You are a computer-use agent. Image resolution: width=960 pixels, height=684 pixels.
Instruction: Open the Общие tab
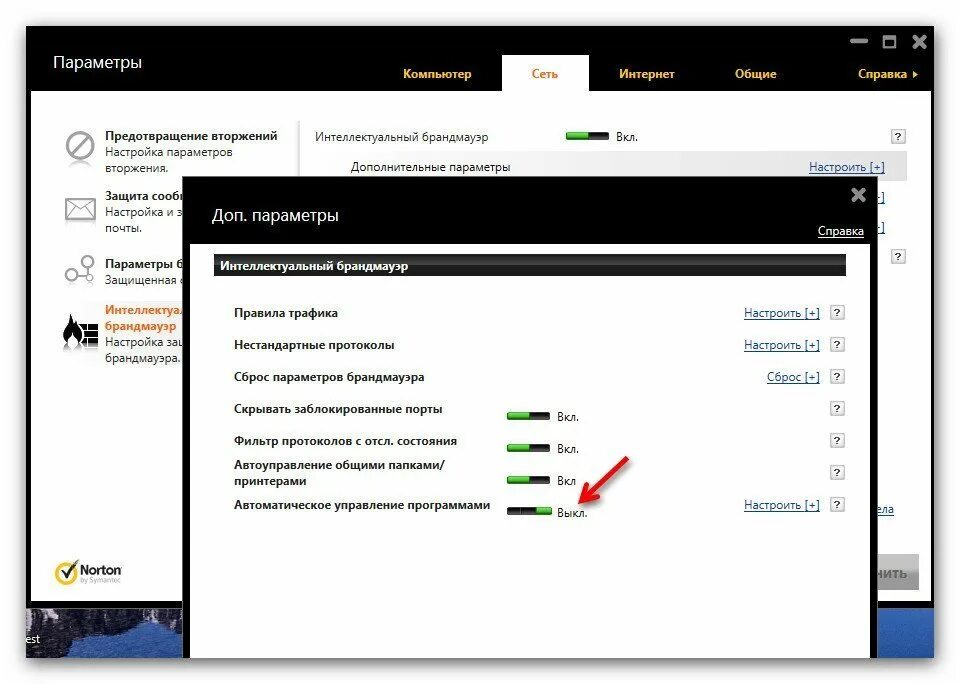[756, 74]
